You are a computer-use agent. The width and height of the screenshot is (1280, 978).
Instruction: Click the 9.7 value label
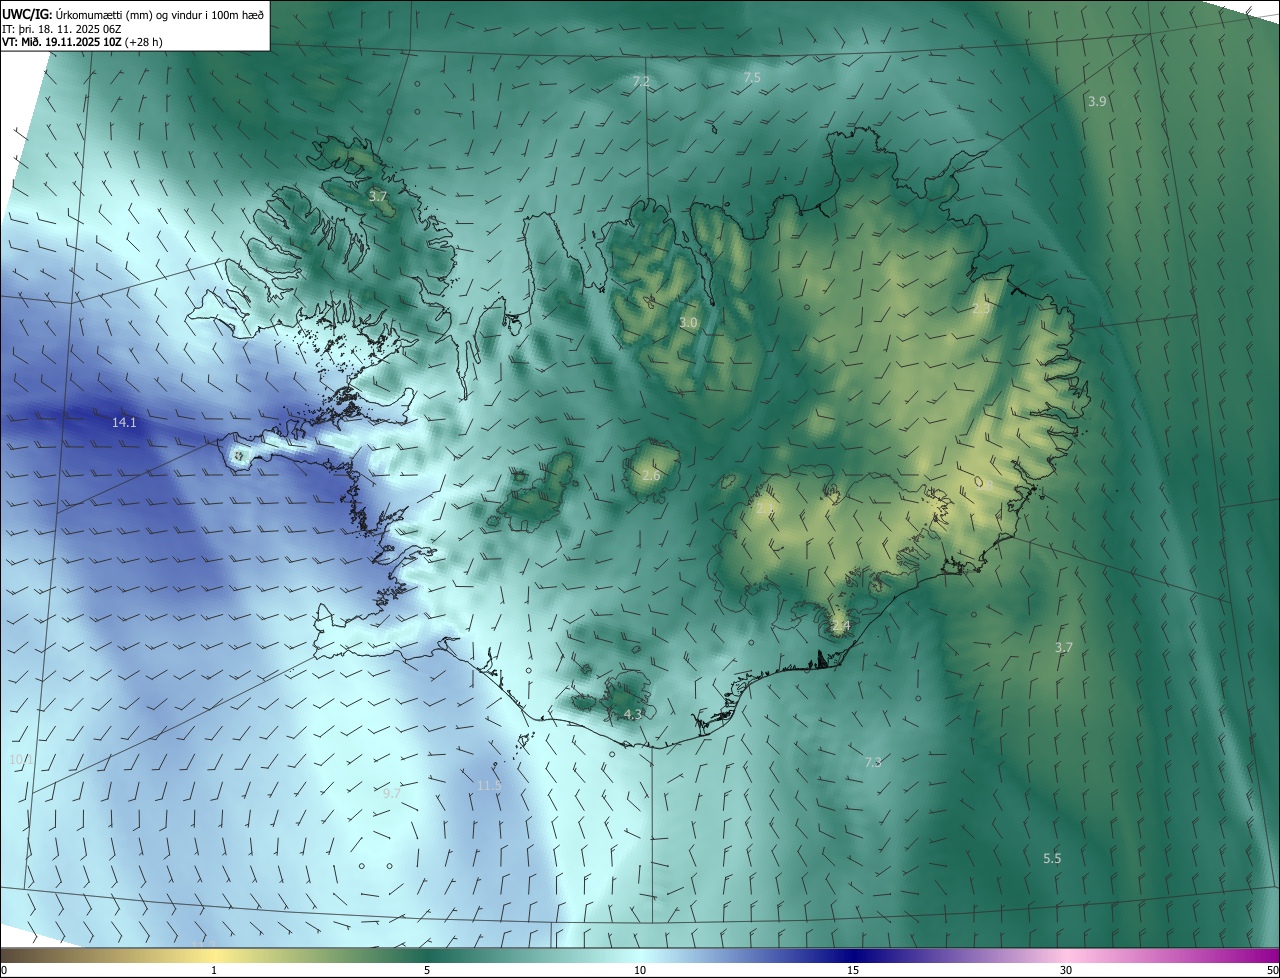coord(392,792)
